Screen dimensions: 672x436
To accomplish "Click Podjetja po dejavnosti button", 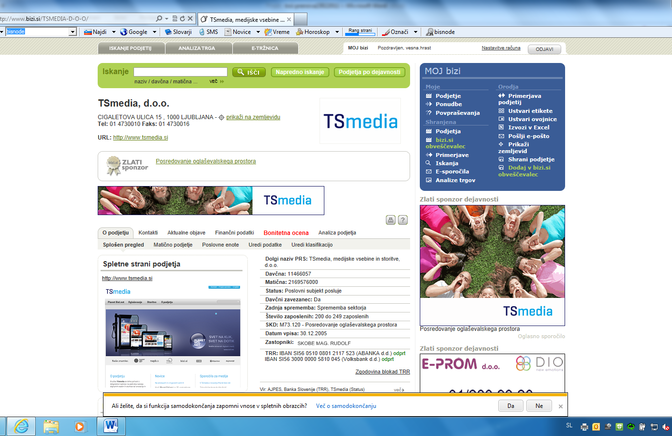I will (369, 72).
